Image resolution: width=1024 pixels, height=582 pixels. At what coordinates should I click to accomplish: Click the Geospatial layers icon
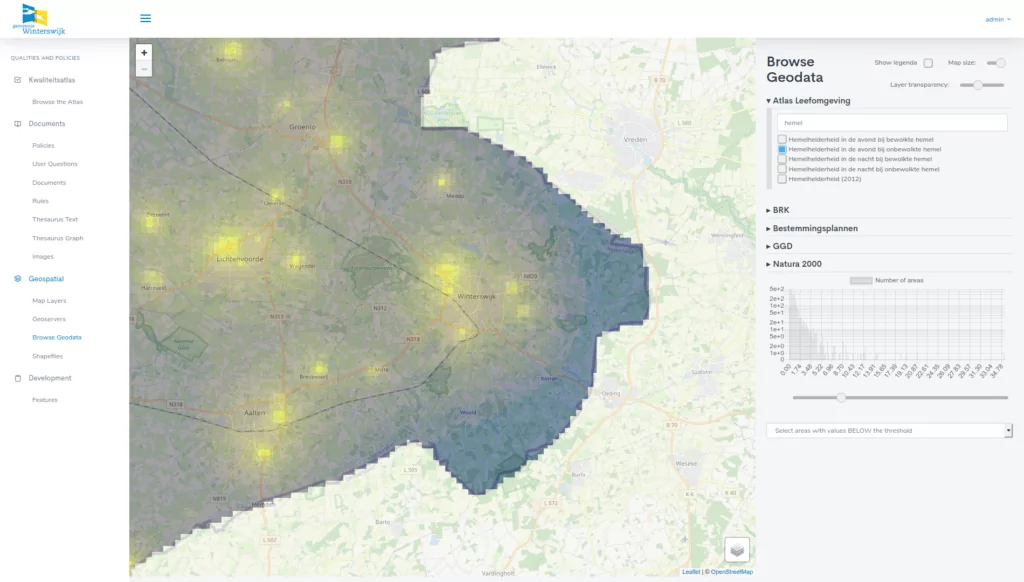tap(18, 279)
